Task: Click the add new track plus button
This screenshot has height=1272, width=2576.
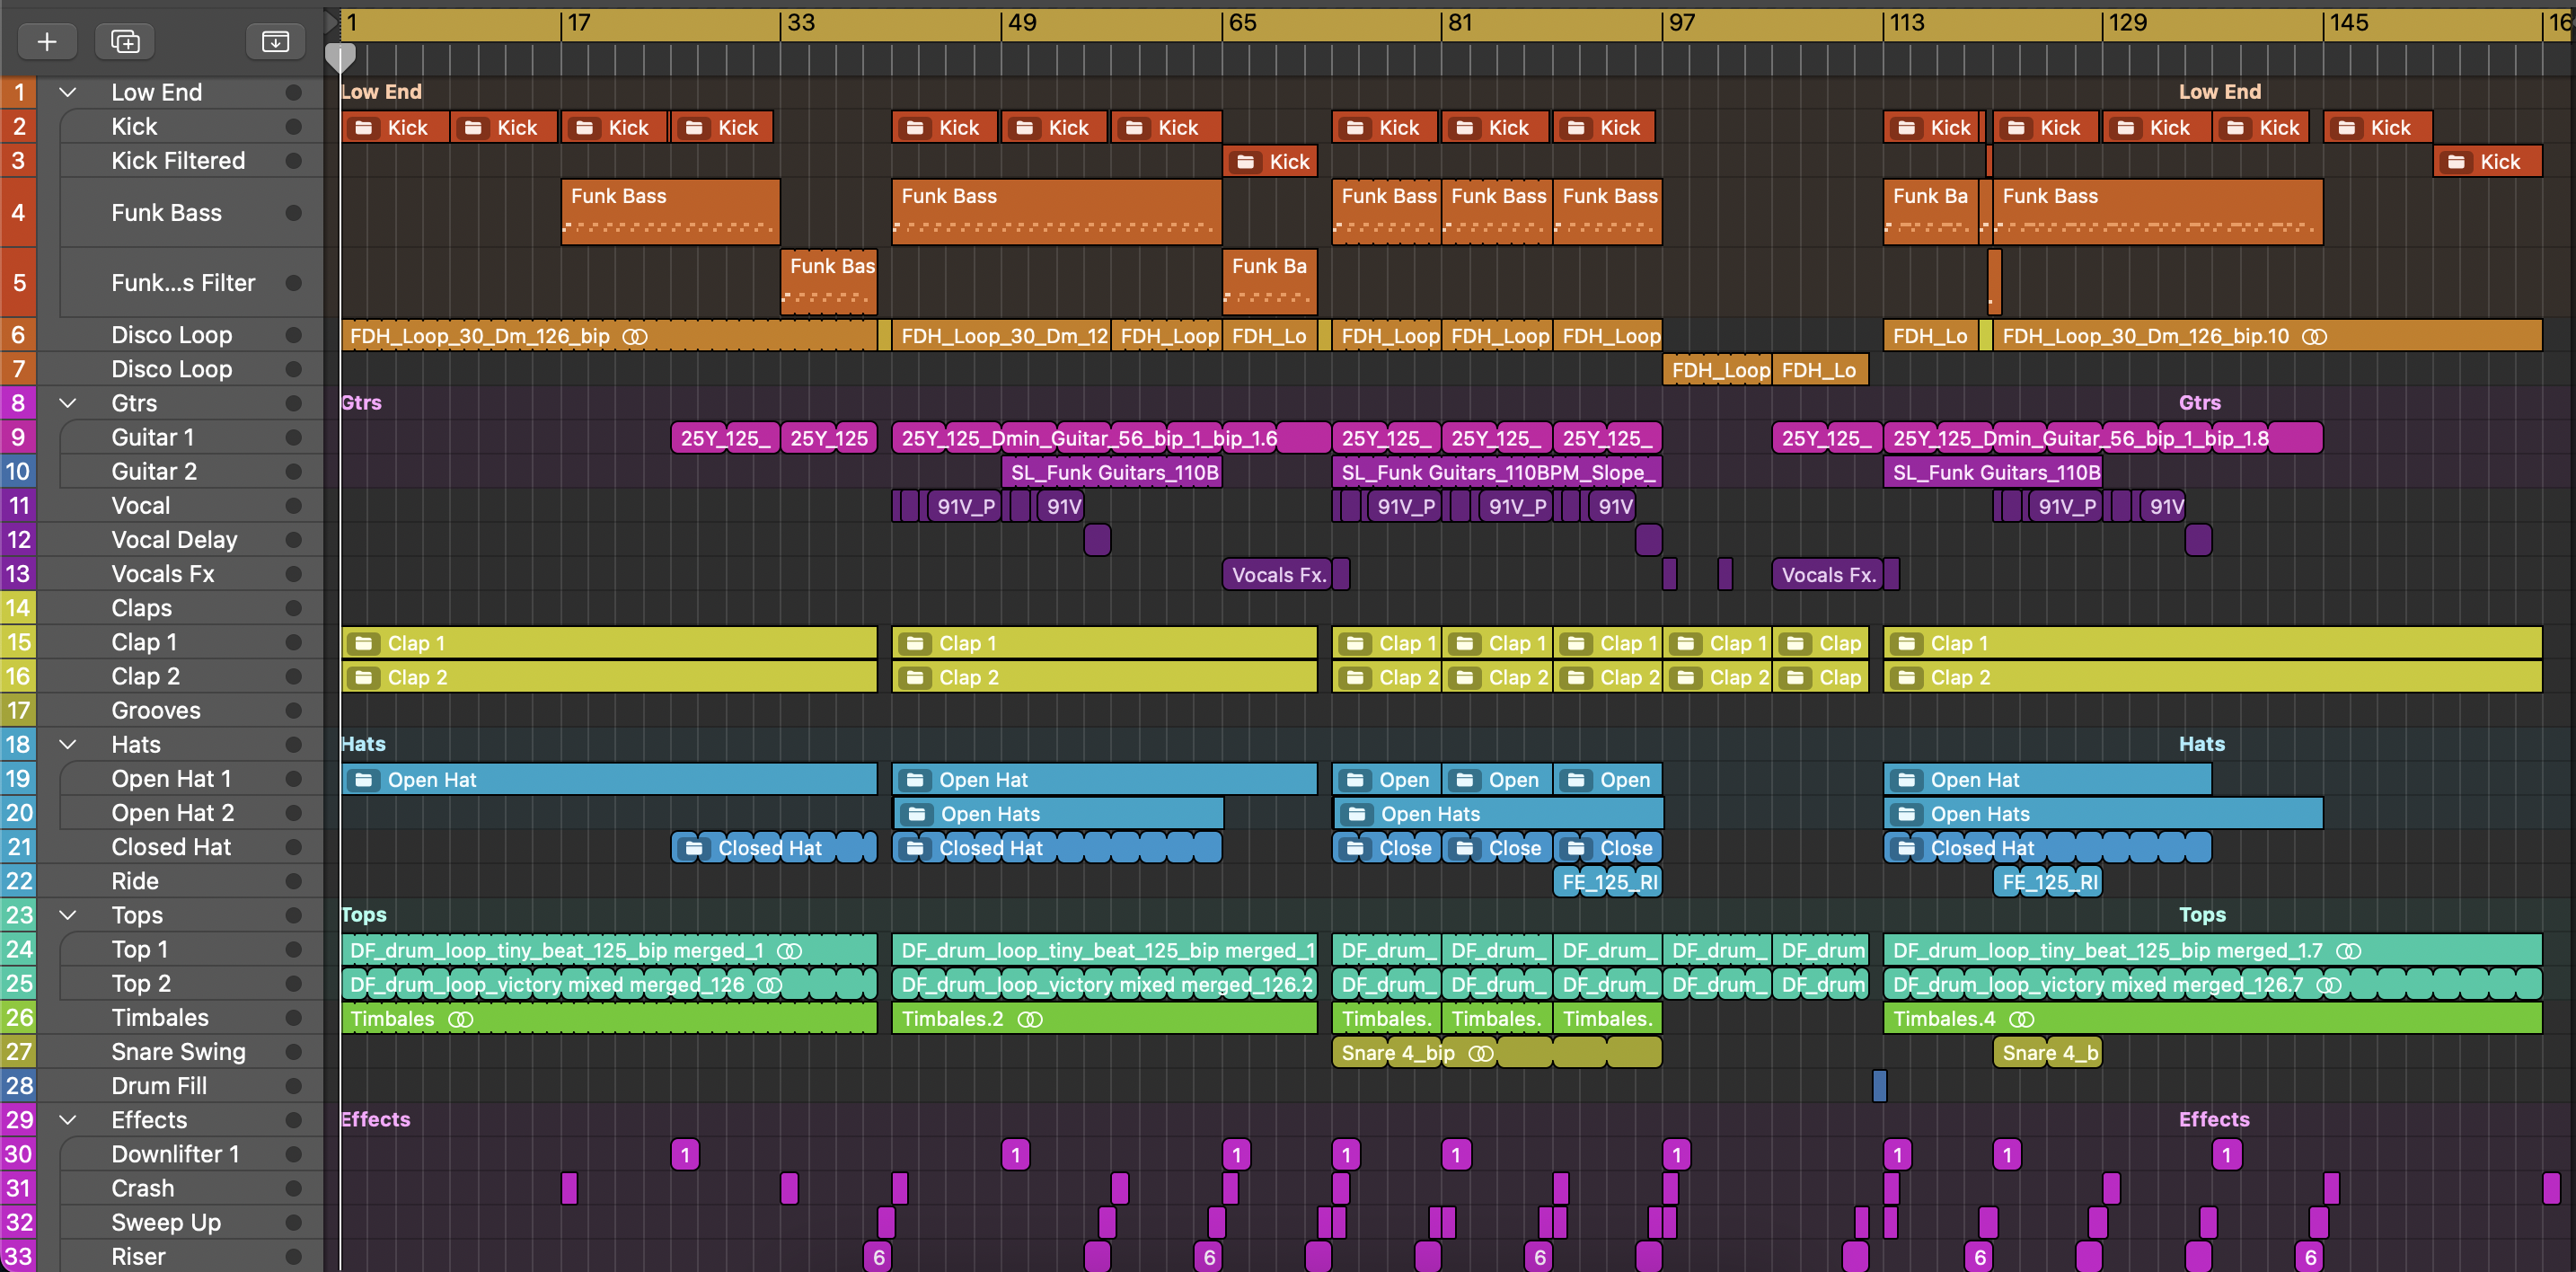Action: pos(46,41)
